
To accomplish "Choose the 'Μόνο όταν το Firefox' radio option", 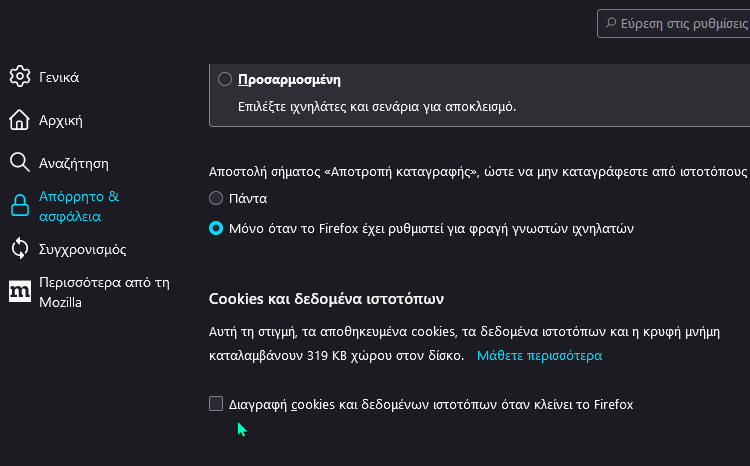I will (216, 228).
